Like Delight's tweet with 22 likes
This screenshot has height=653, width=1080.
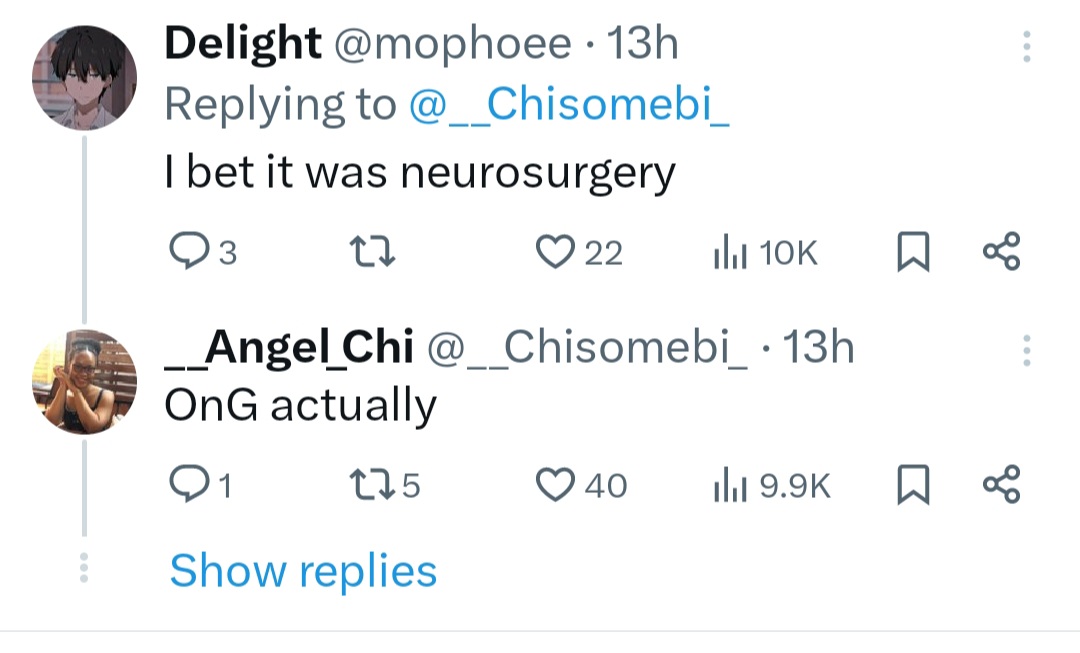[554, 253]
